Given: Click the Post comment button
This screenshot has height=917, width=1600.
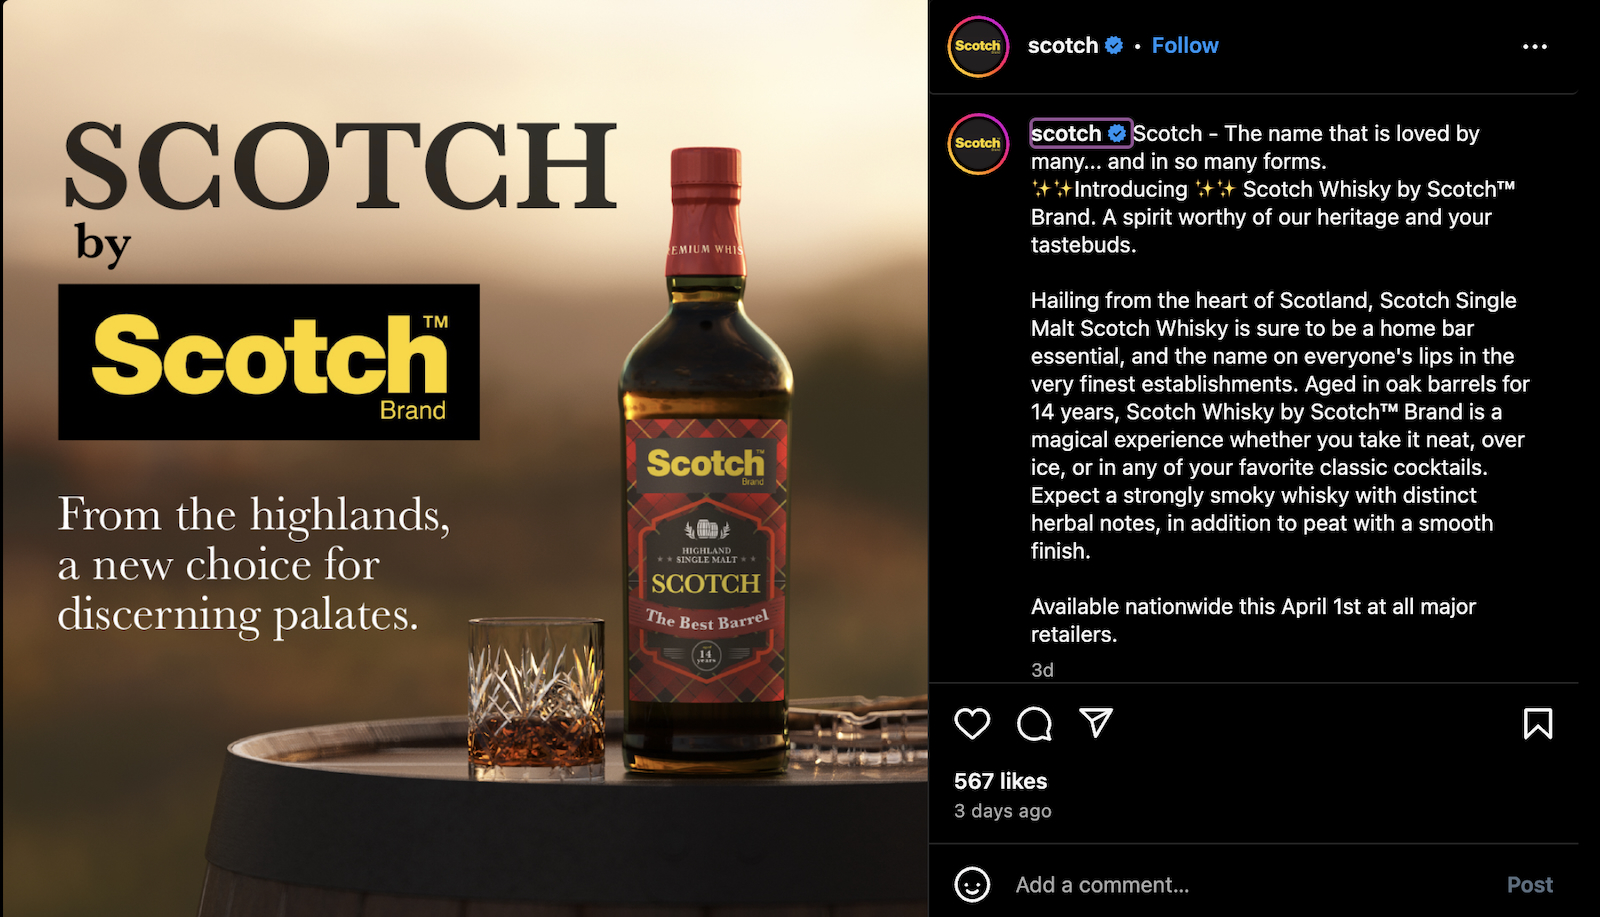Looking at the screenshot, I should point(1530,885).
